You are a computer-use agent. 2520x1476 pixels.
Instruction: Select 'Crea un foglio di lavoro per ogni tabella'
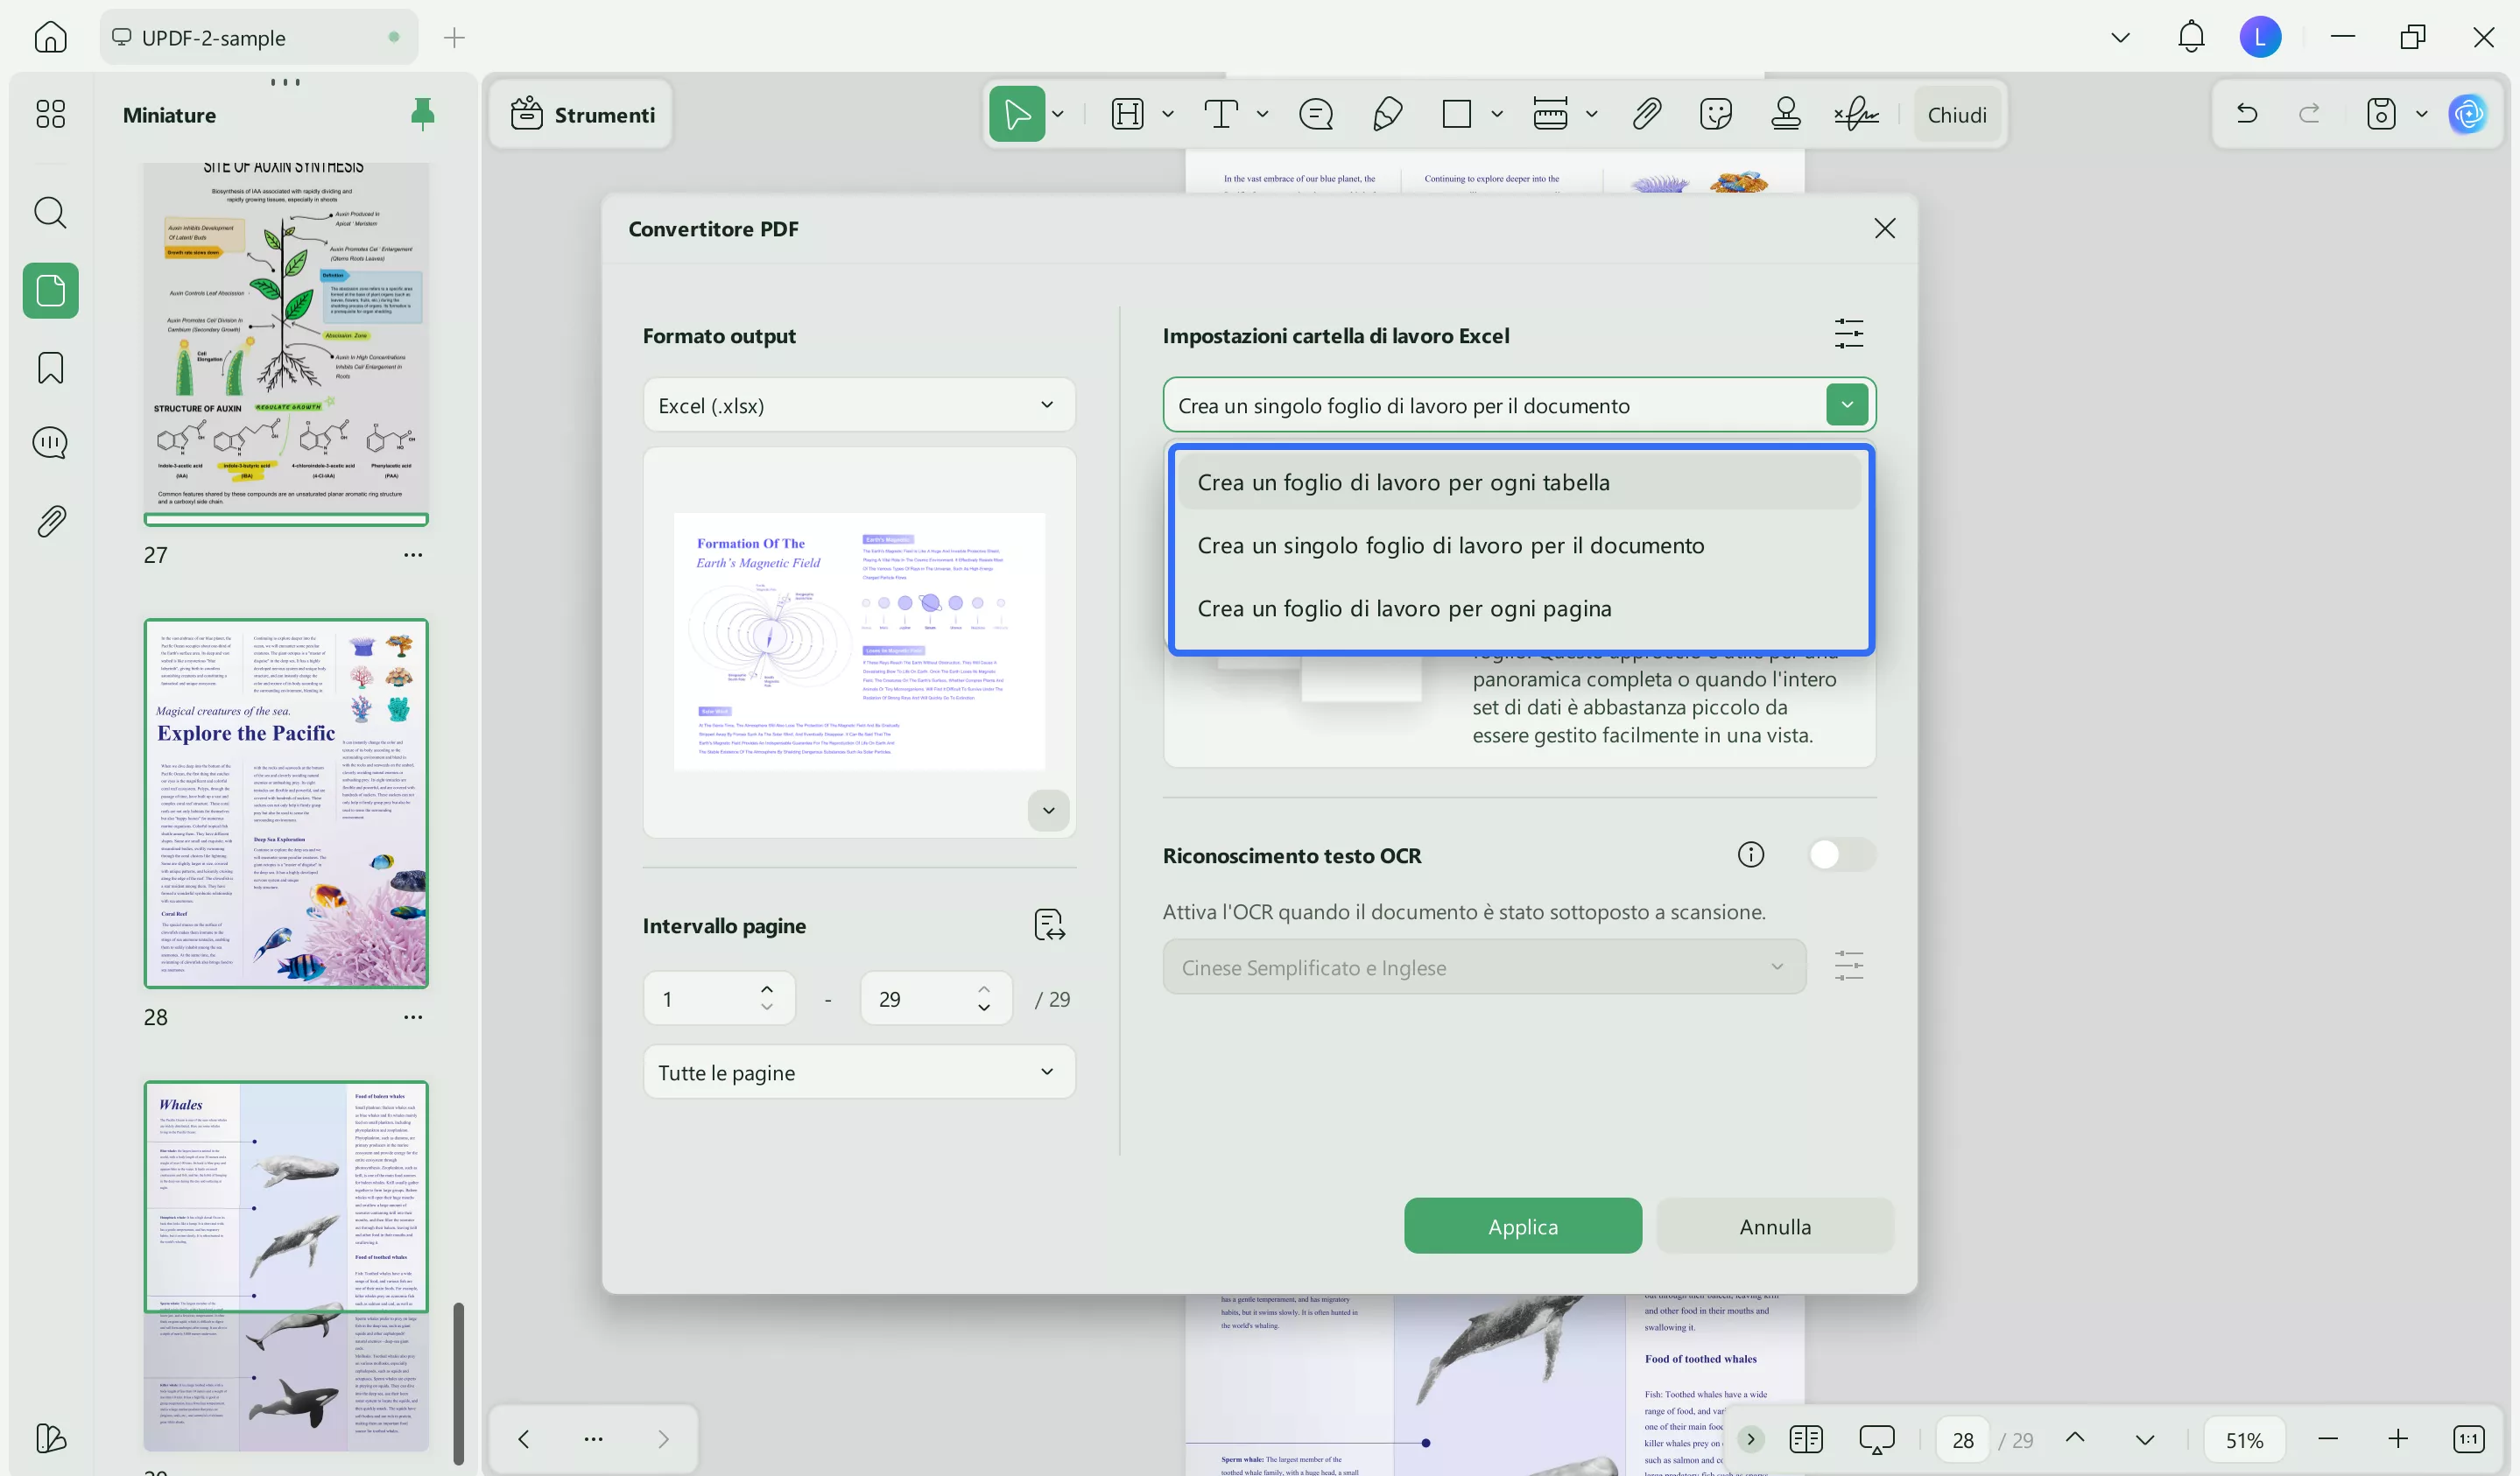1403,481
